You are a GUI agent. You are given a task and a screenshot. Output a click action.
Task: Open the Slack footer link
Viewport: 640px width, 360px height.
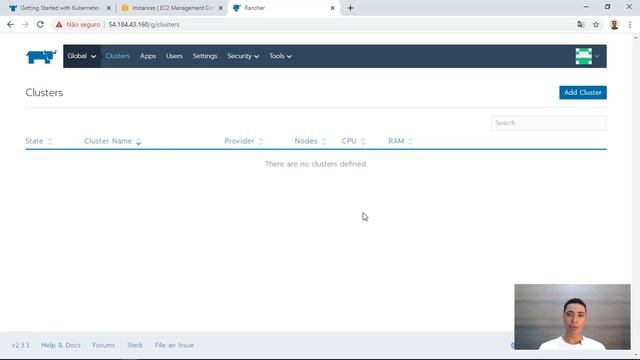pyautogui.click(x=135, y=345)
